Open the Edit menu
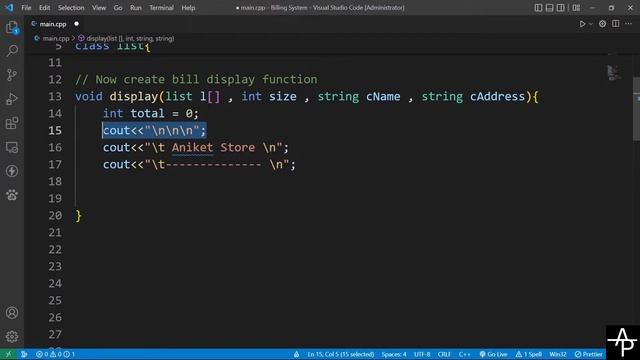The height and width of the screenshot is (360, 640). coord(44,8)
